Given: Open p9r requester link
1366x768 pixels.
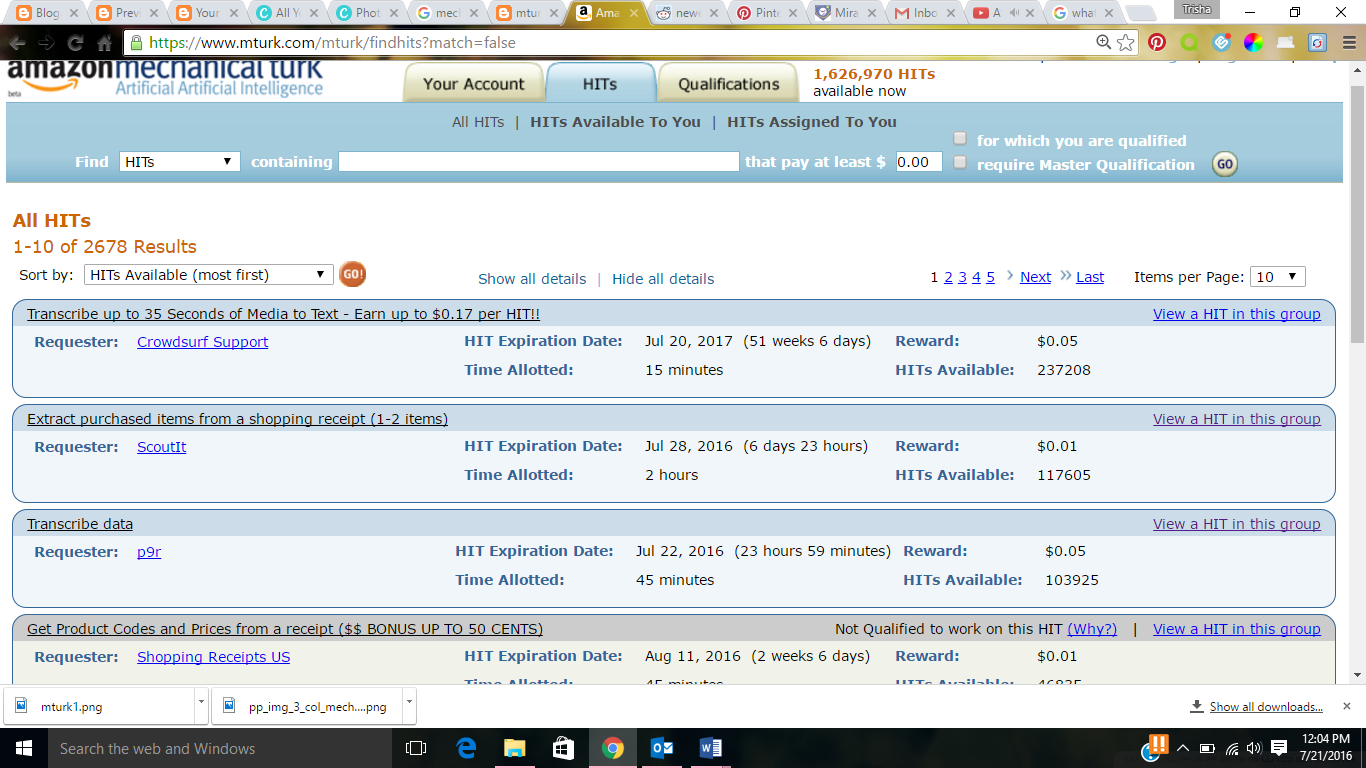Looking at the screenshot, I should tap(149, 552).
